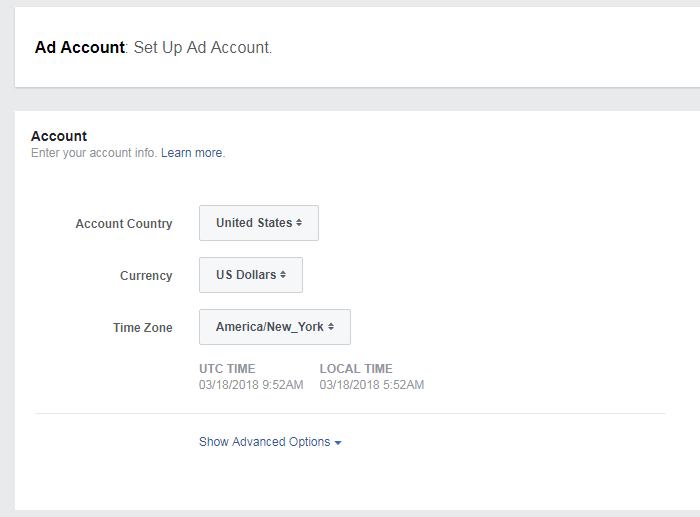Click the up-down arrows beside America/New_York
The height and width of the screenshot is (517, 700).
click(x=331, y=327)
